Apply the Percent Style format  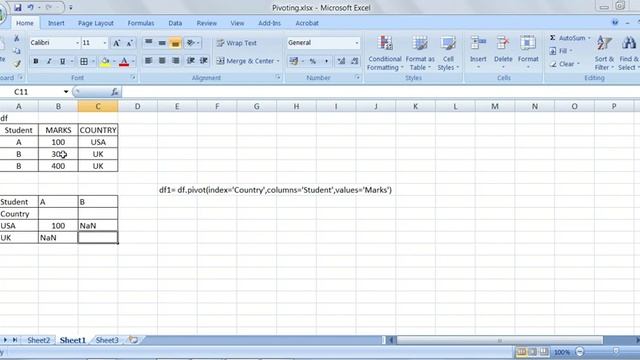[313, 61]
